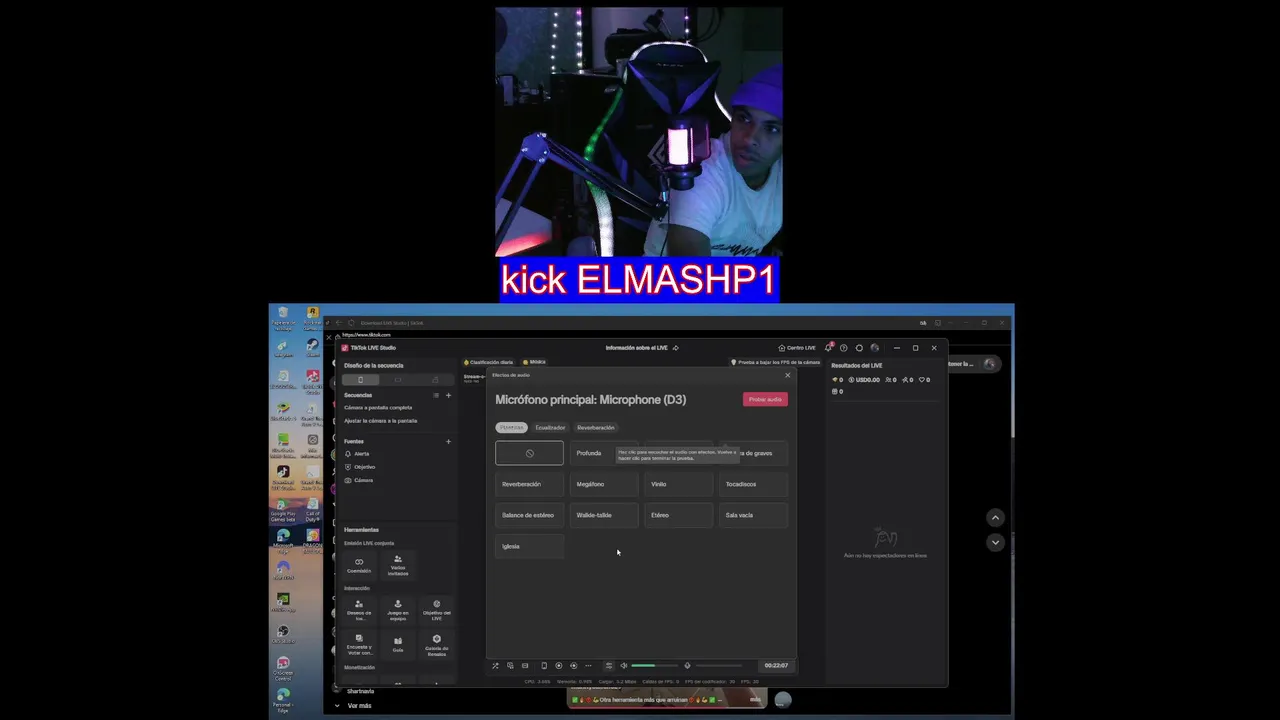Image resolution: width=1280 pixels, height=720 pixels.
Task: Click the browser back arrow
Action: [340, 323]
